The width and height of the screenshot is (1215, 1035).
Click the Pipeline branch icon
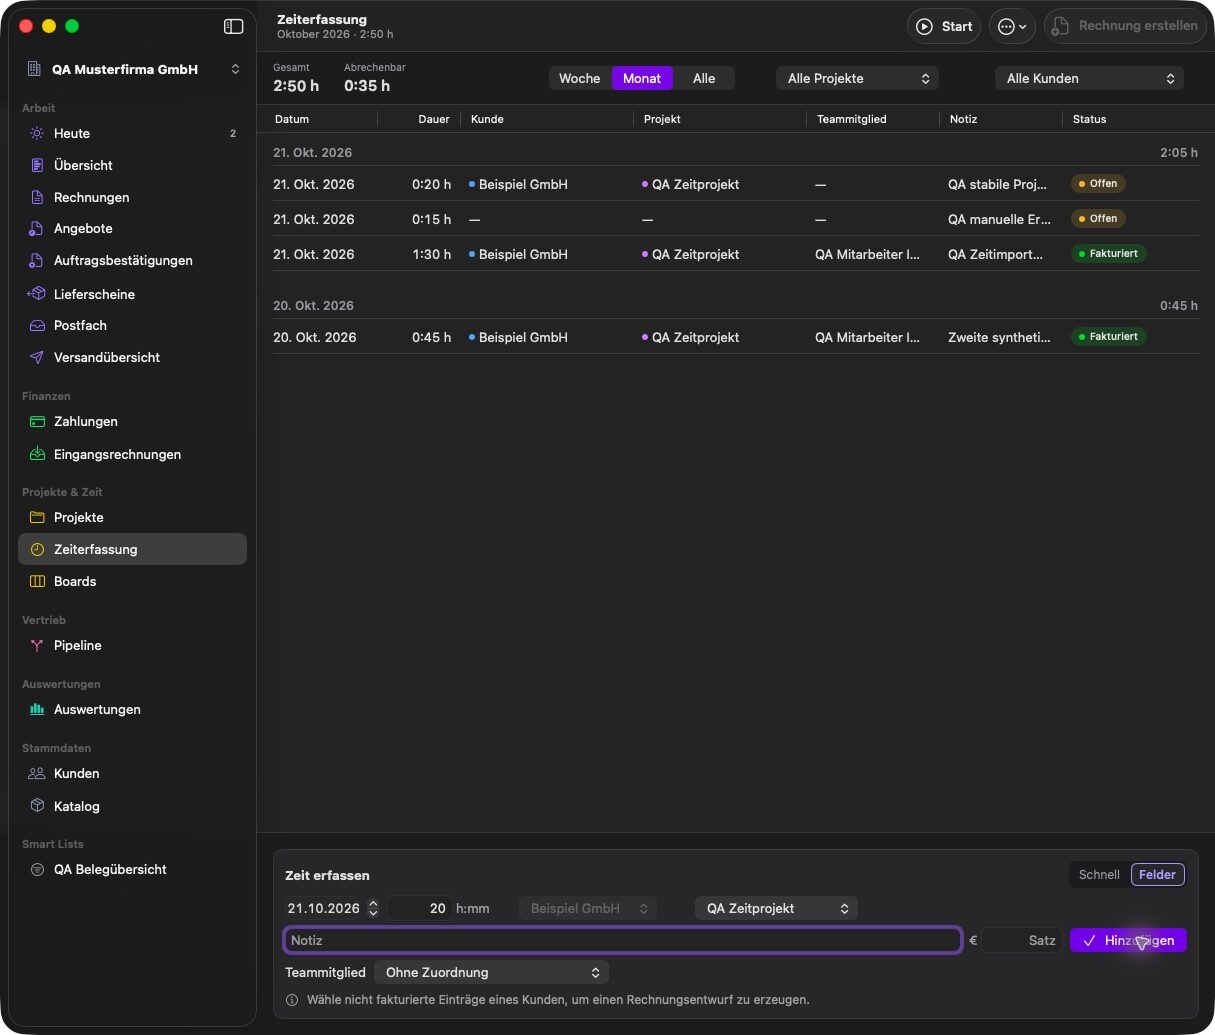click(x=37, y=645)
